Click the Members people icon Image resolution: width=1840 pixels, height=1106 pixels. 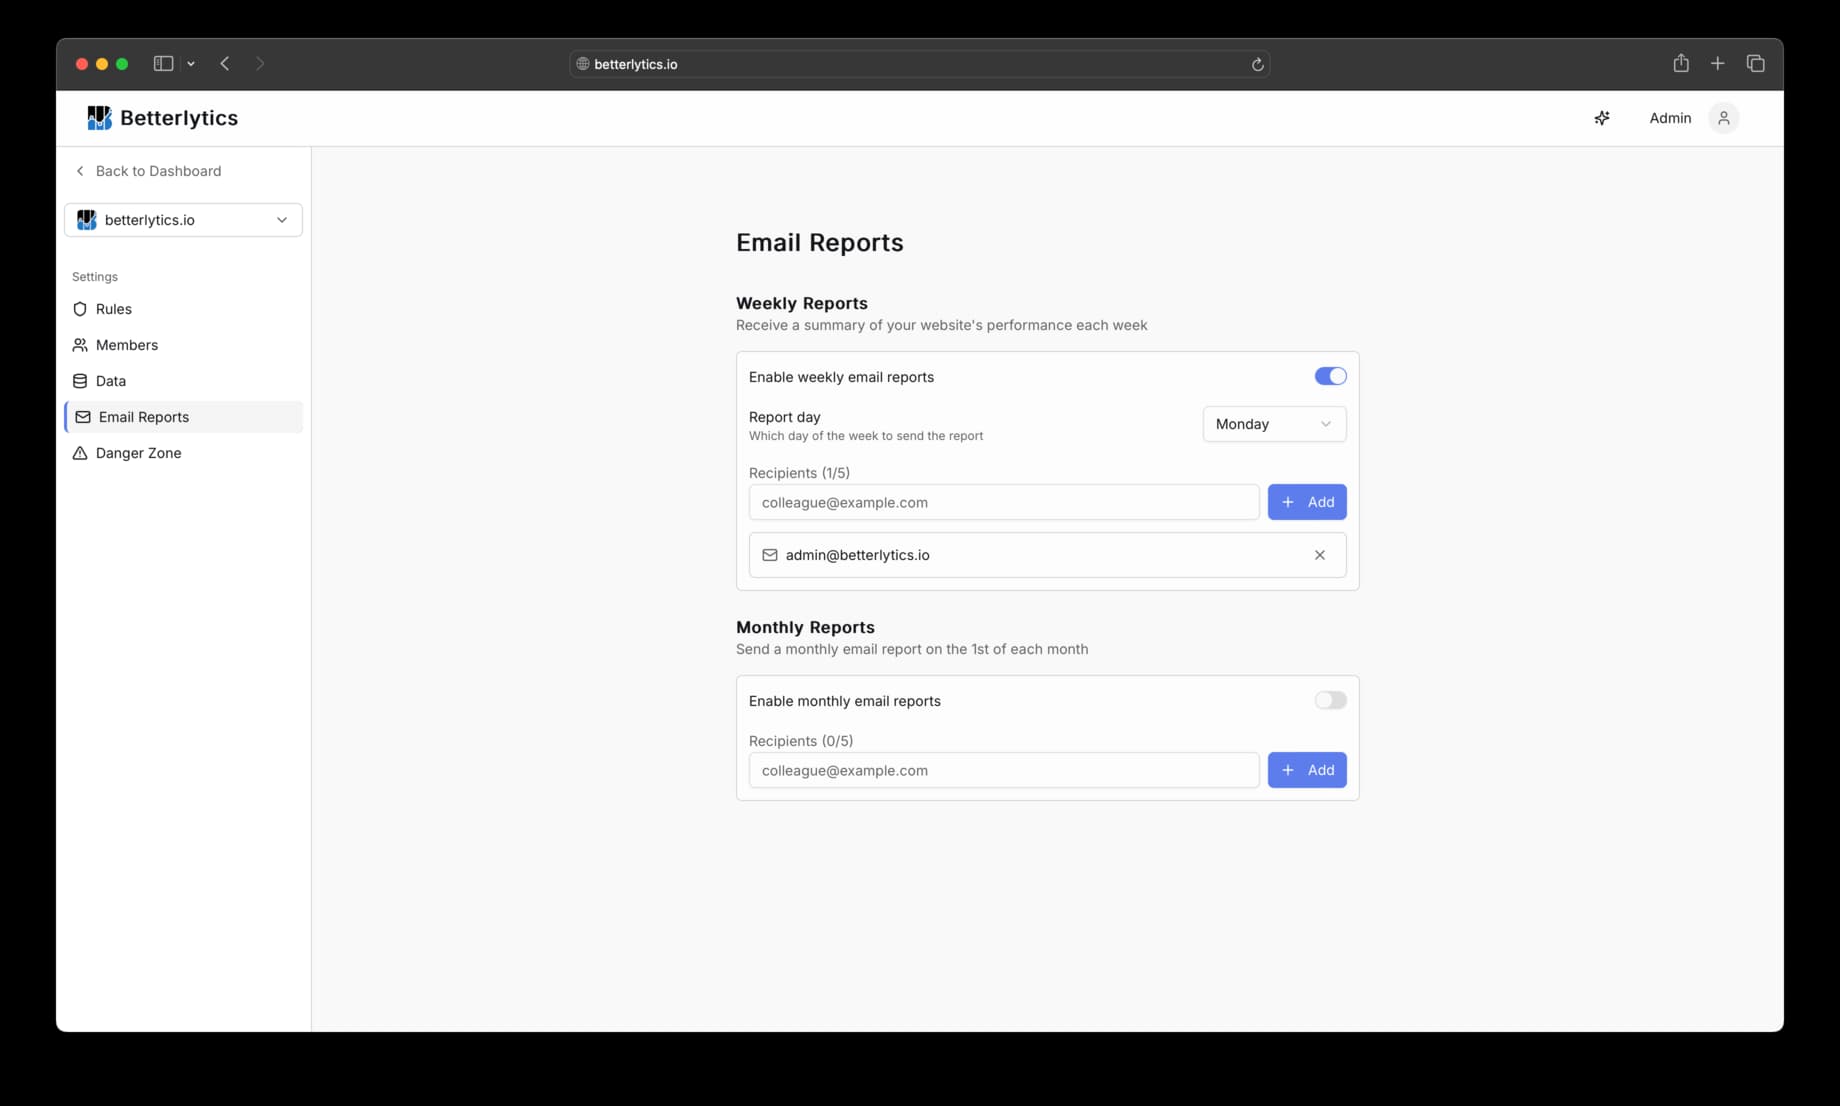point(81,345)
